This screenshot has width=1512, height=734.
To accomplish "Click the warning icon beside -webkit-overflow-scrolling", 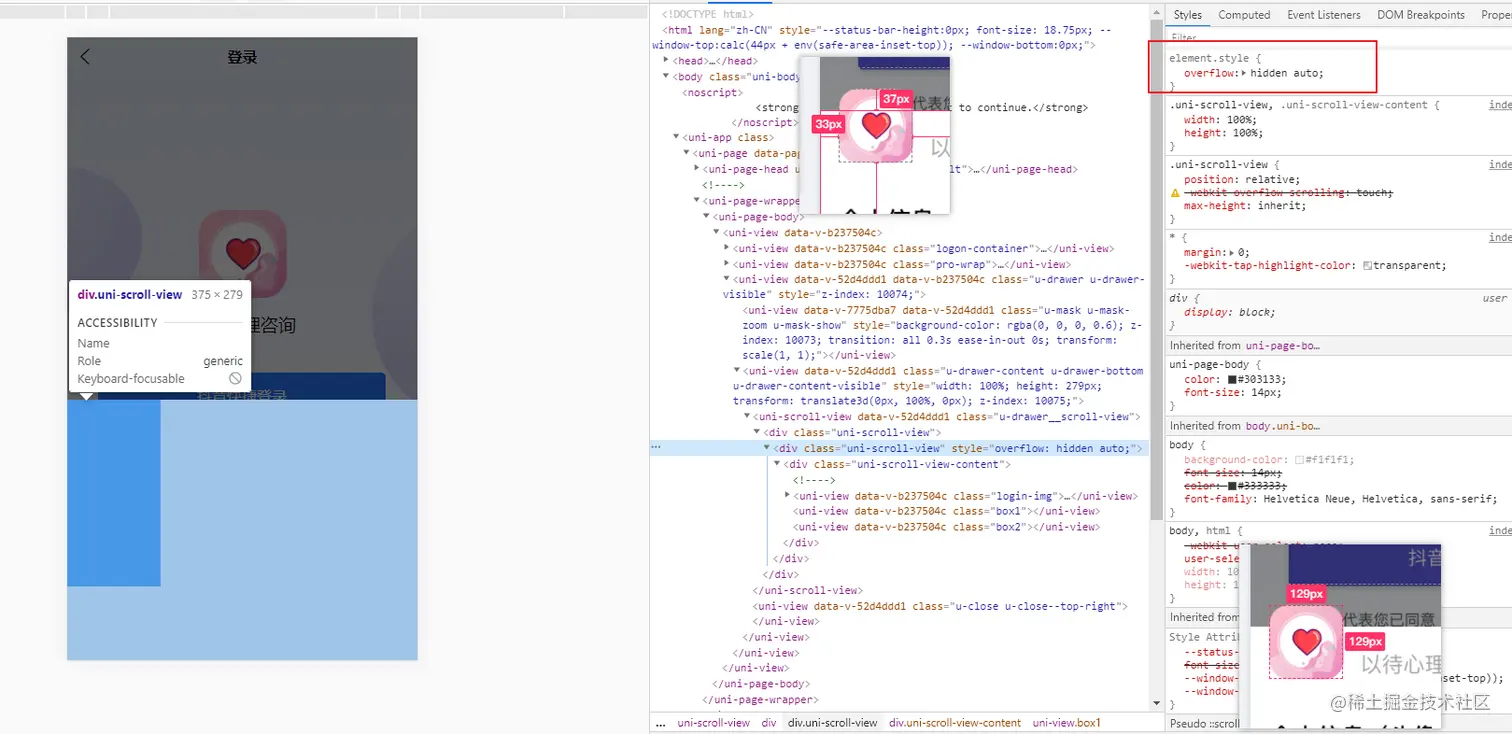I will coord(1176,192).
